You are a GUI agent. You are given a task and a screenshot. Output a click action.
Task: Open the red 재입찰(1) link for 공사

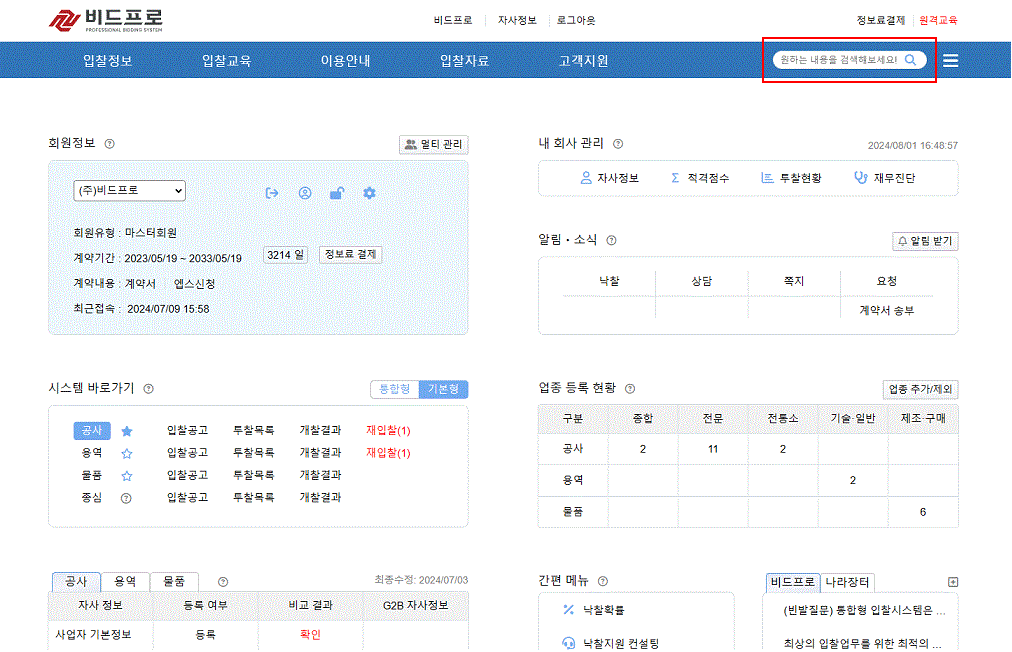389,431
